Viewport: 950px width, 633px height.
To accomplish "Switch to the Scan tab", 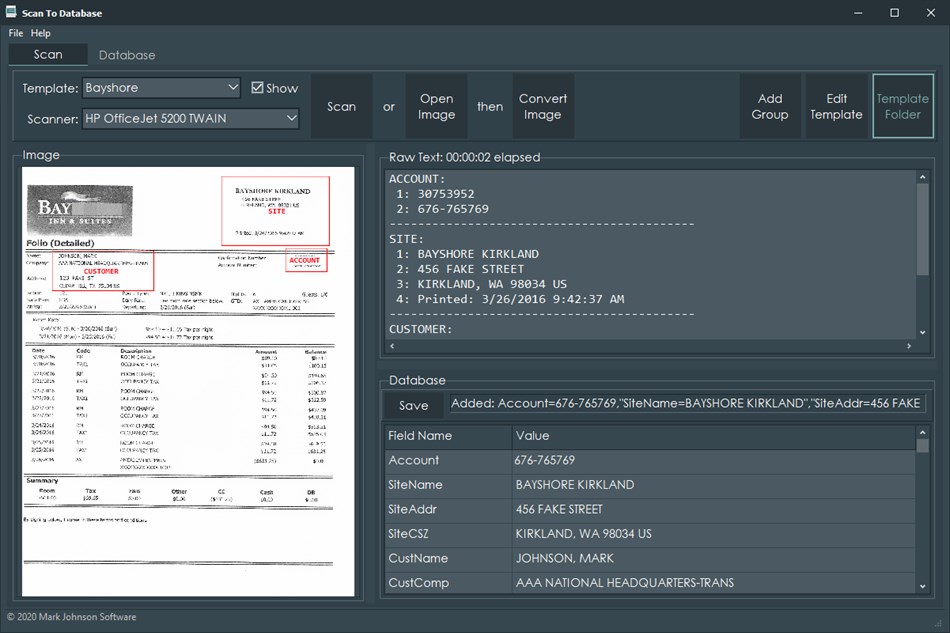I will (48, 55).
